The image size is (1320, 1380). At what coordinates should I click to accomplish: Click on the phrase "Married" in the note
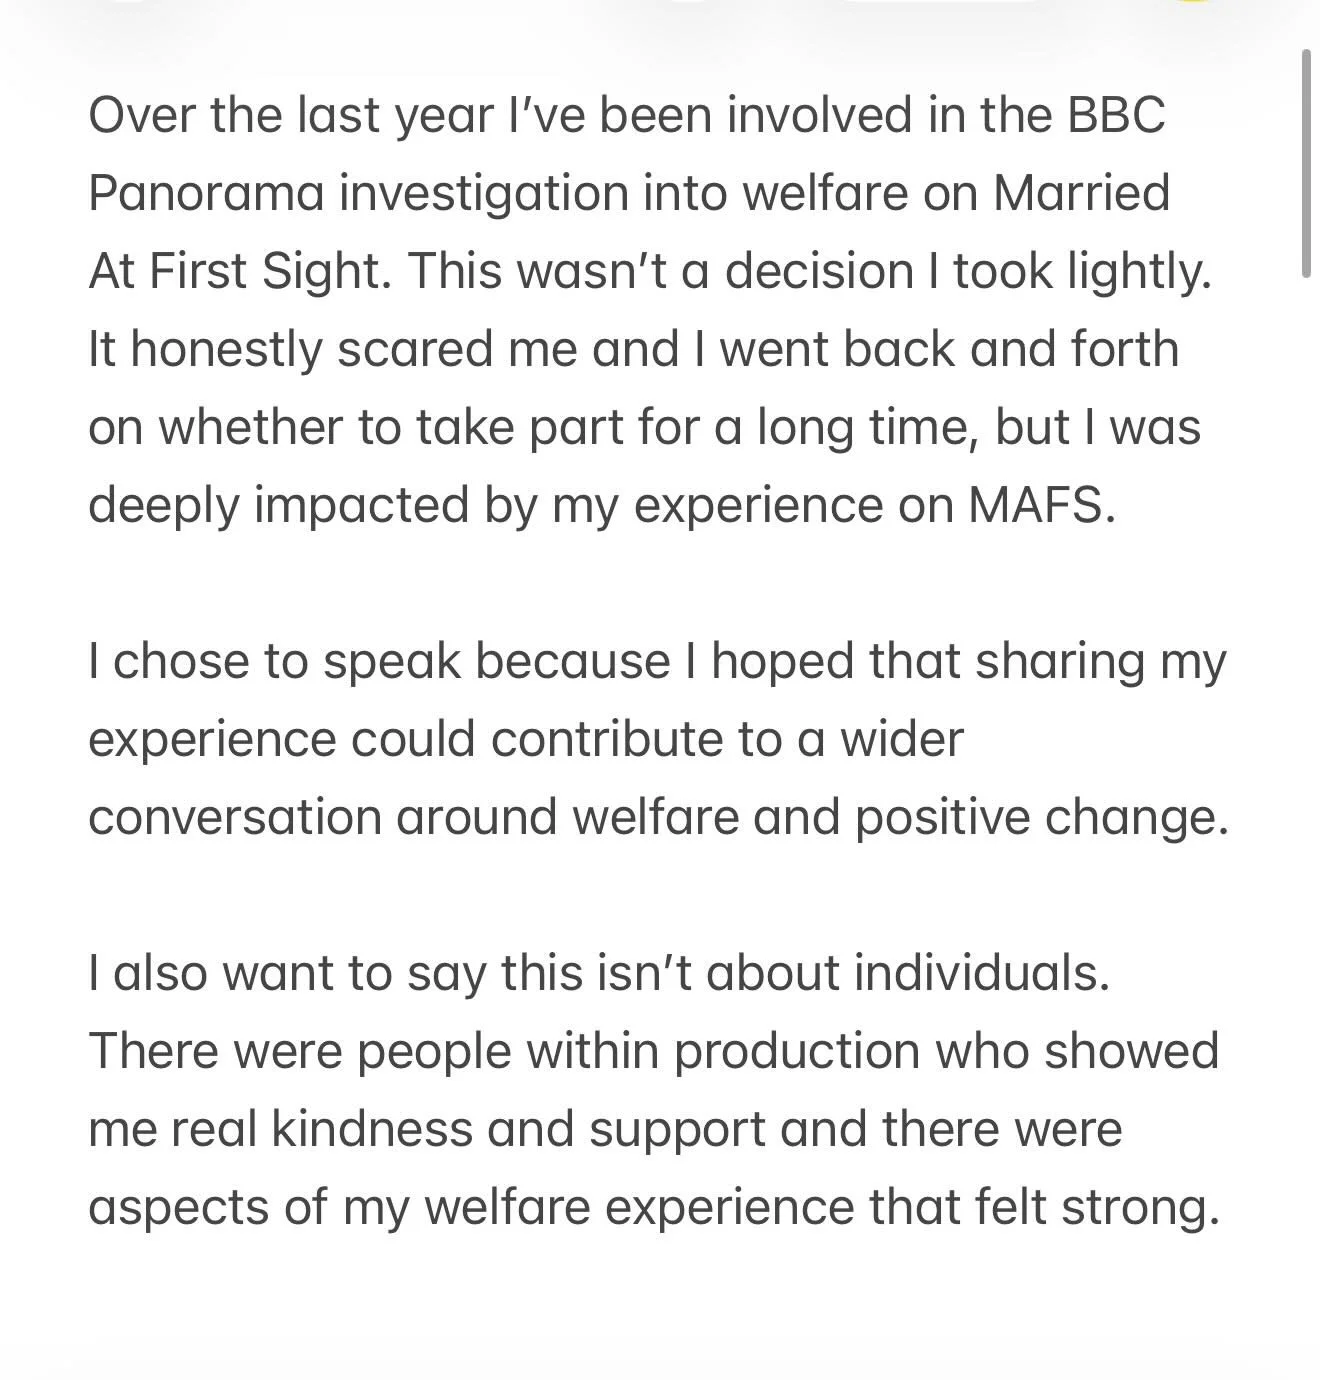coord(1081,193)
